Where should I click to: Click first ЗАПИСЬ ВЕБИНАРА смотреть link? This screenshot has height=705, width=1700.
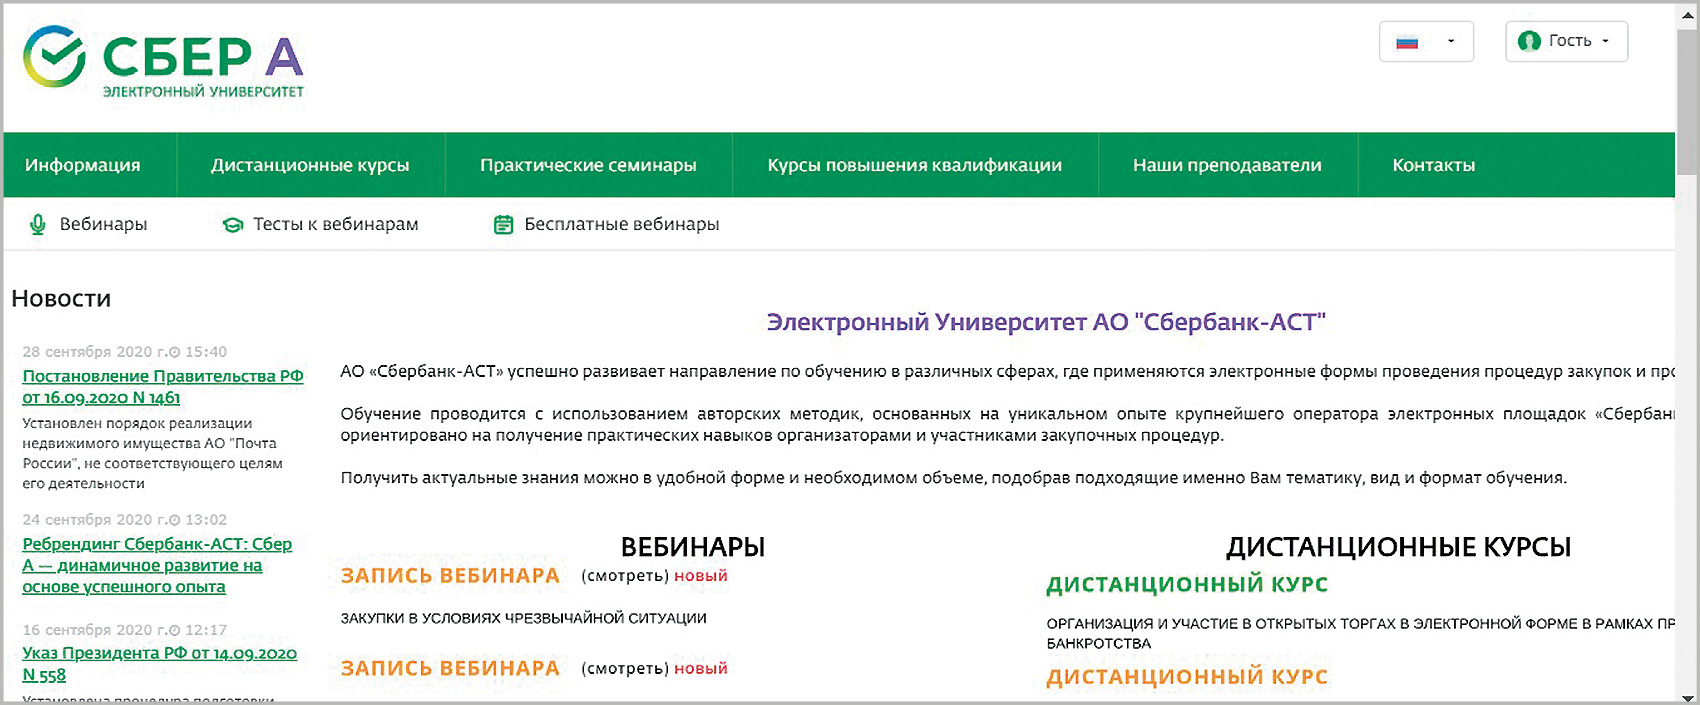point(625,576)
